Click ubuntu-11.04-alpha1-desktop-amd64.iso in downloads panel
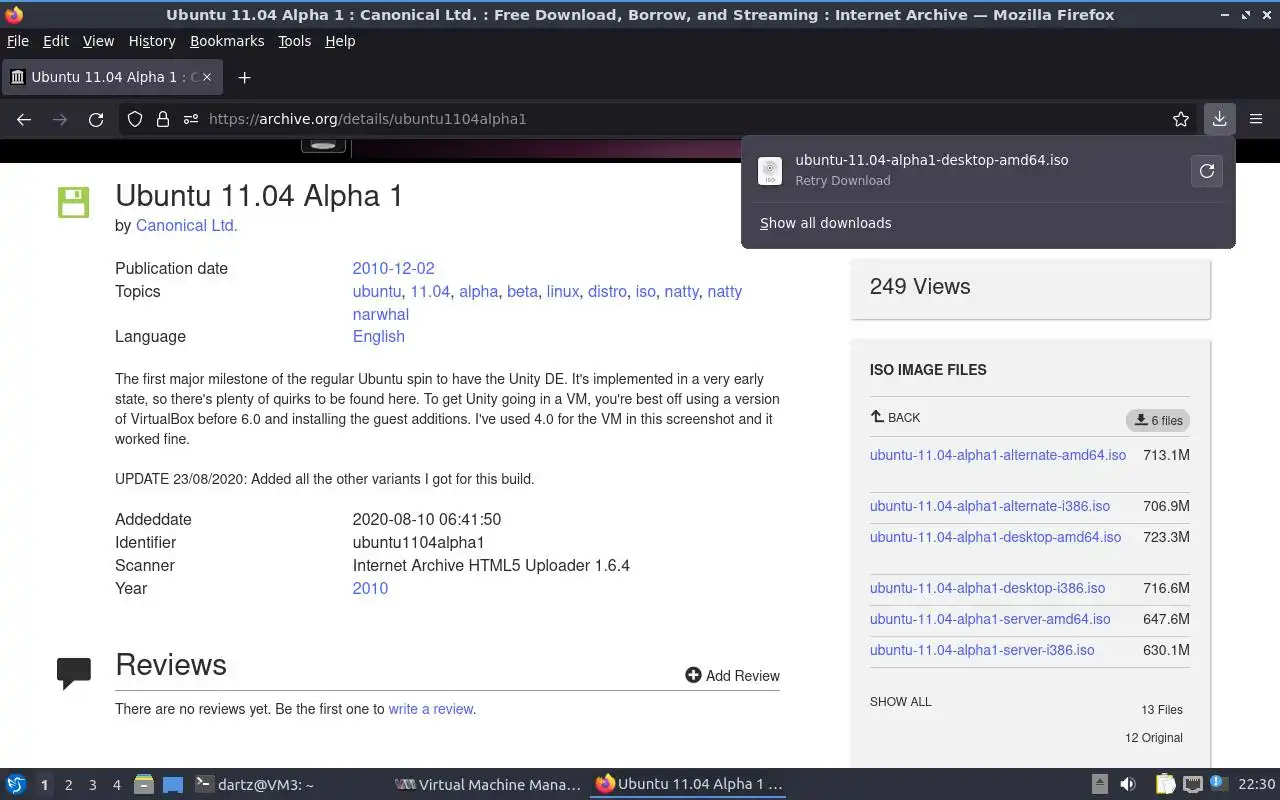This screenshot has height=800, width=1280. (x=932, y=160)
